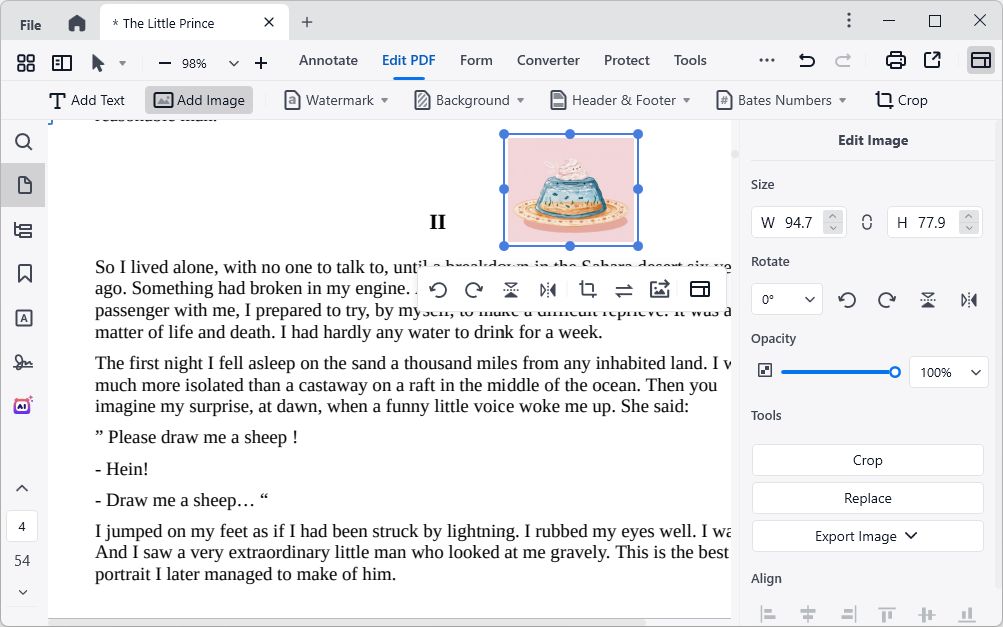Launch the AI assistant from left sidebar
The height and width of the screenshot is (627, 1003).
coord(24,406)
